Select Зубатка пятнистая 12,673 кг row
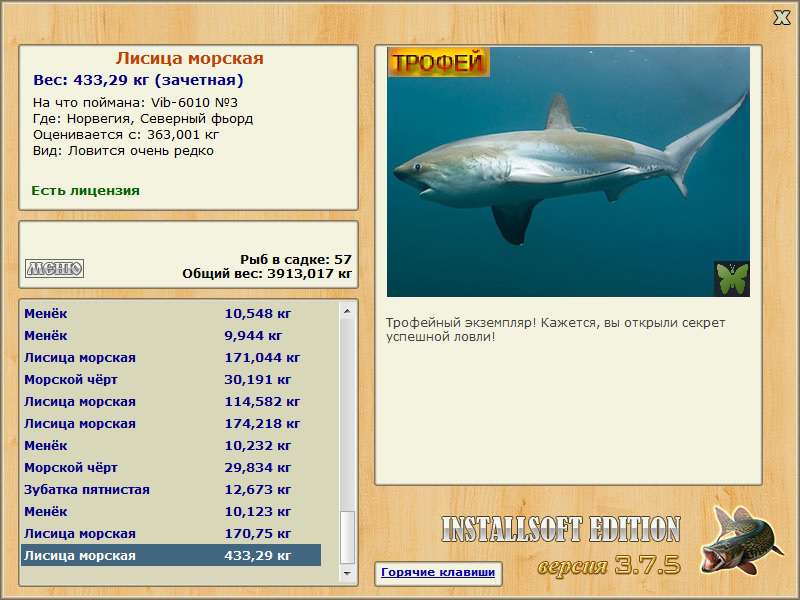Image resolution: width=800 pixels, height=600 pixels. (x=171, y=489)
